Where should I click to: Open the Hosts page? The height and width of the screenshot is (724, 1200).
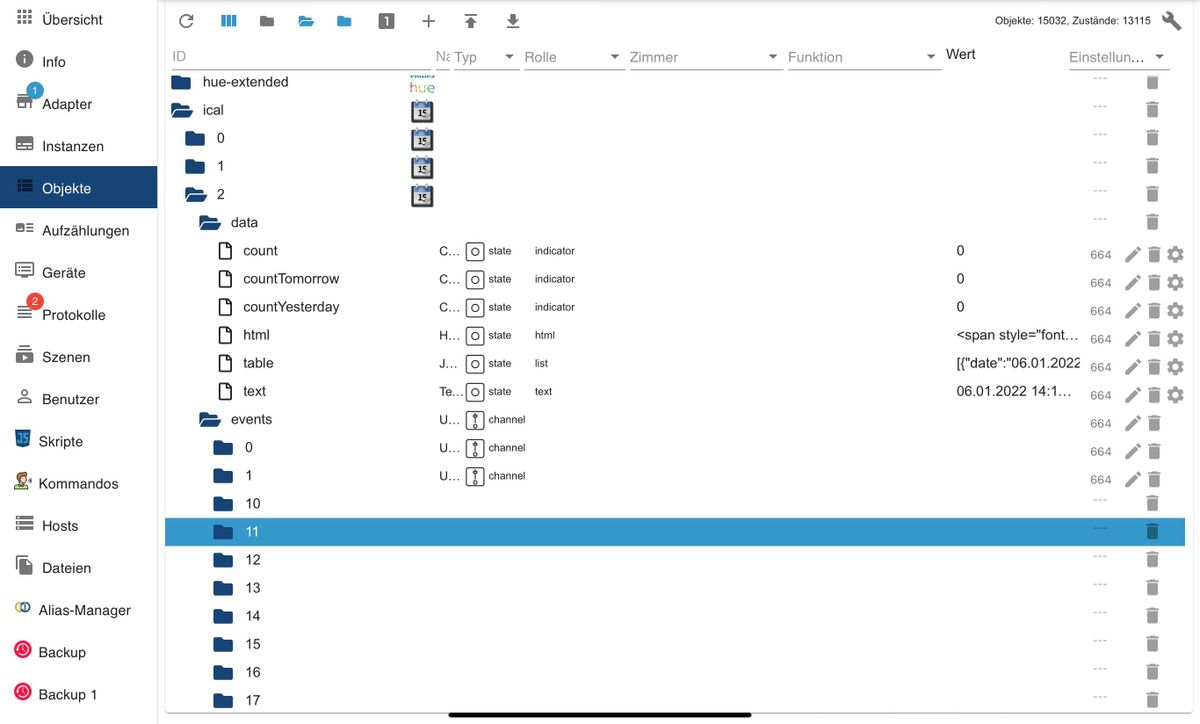[x=79, y=526]
